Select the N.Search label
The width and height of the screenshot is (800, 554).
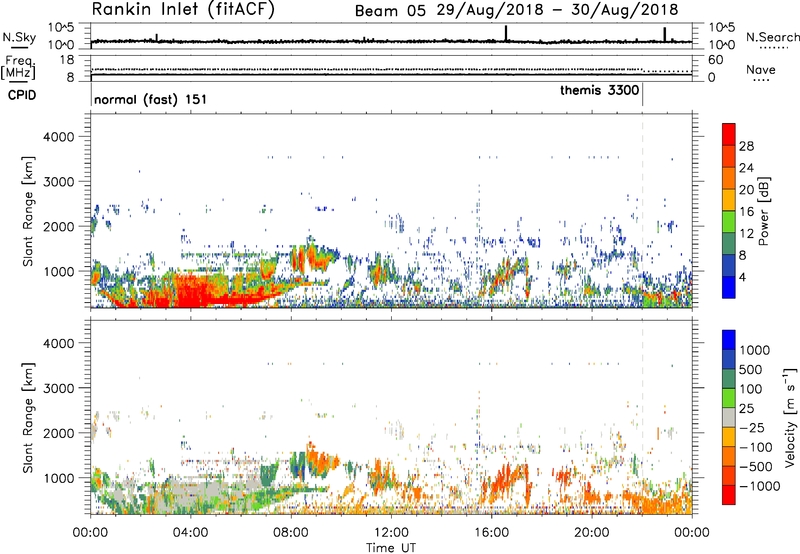pyautogui.click(x=772, y=37)
